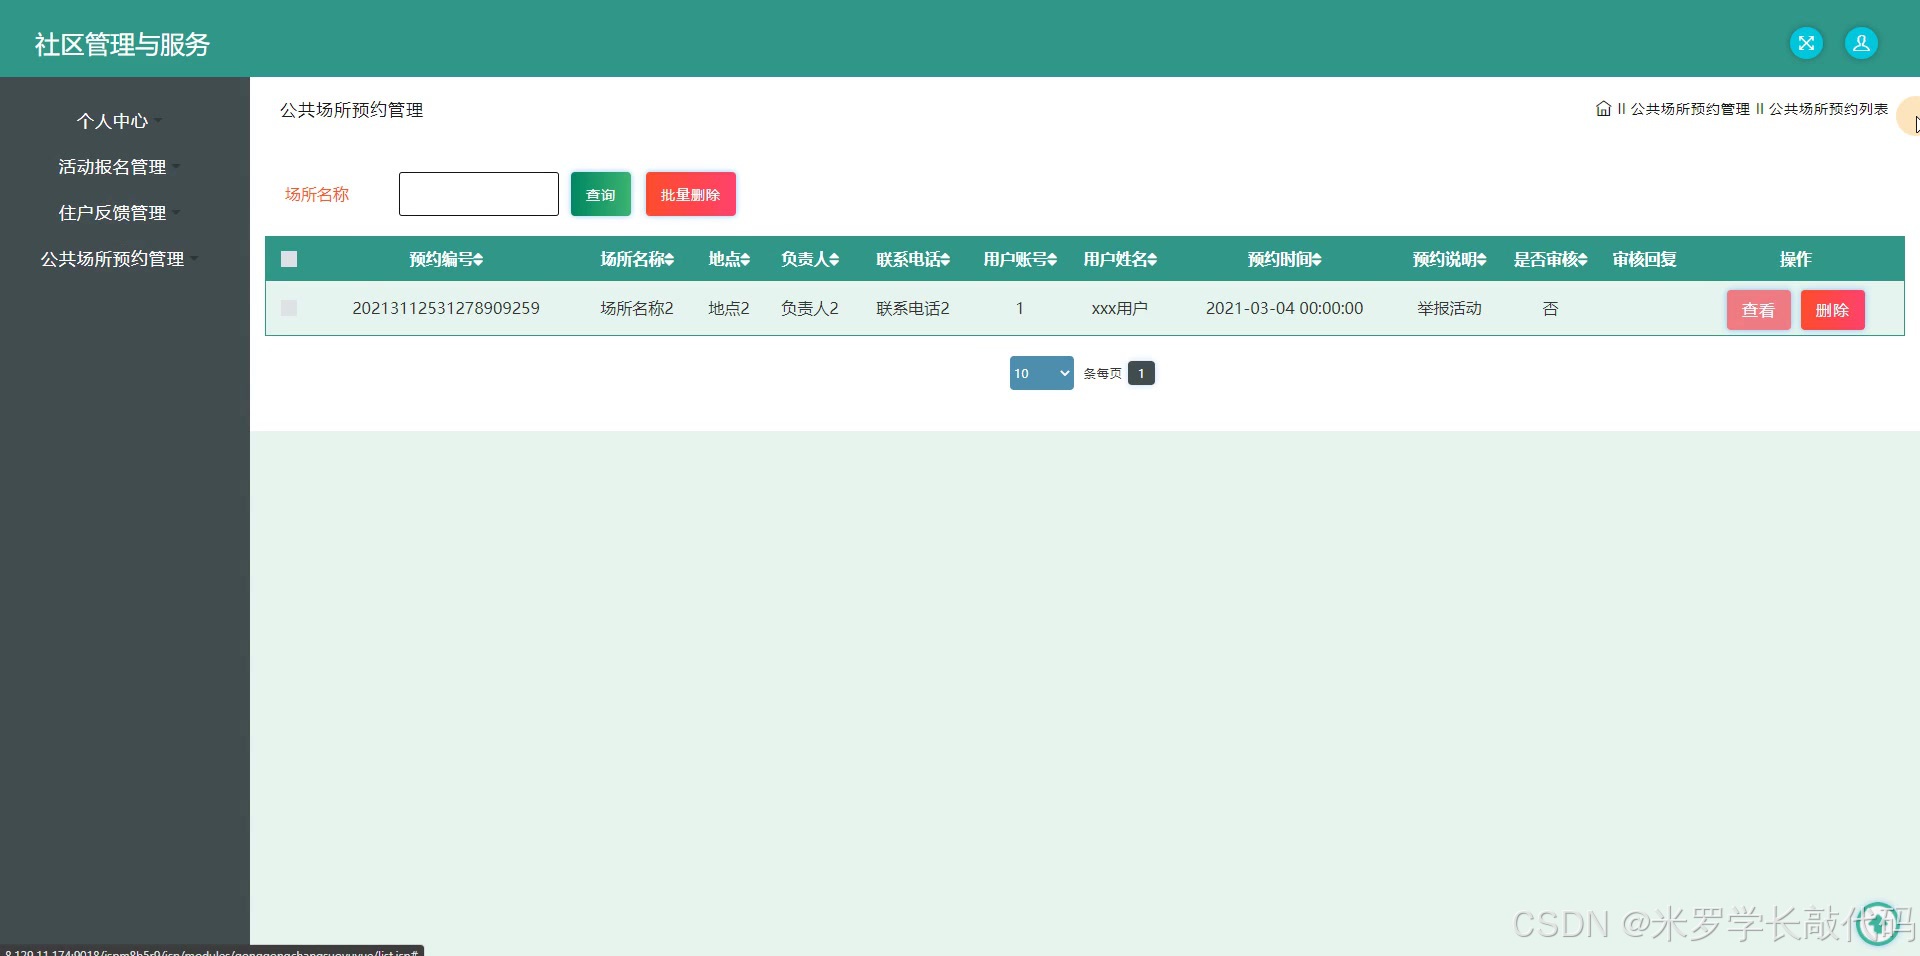The image size is (1920, 956).
Task: Click the 举报活动 description cell
Action: (x=1449, y=308)
